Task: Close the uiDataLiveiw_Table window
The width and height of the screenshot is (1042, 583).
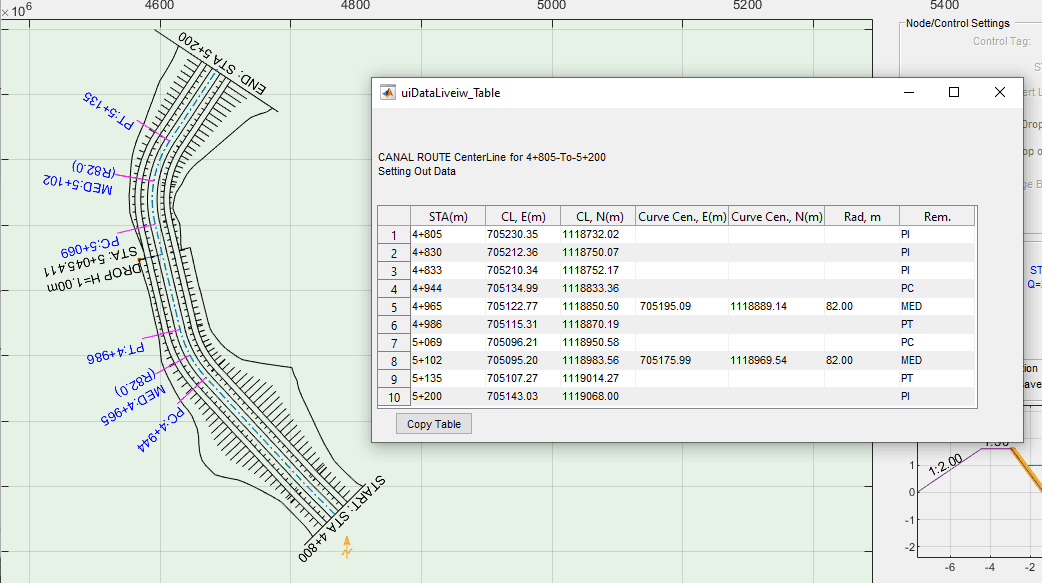Action: click(x=999, y=92)
